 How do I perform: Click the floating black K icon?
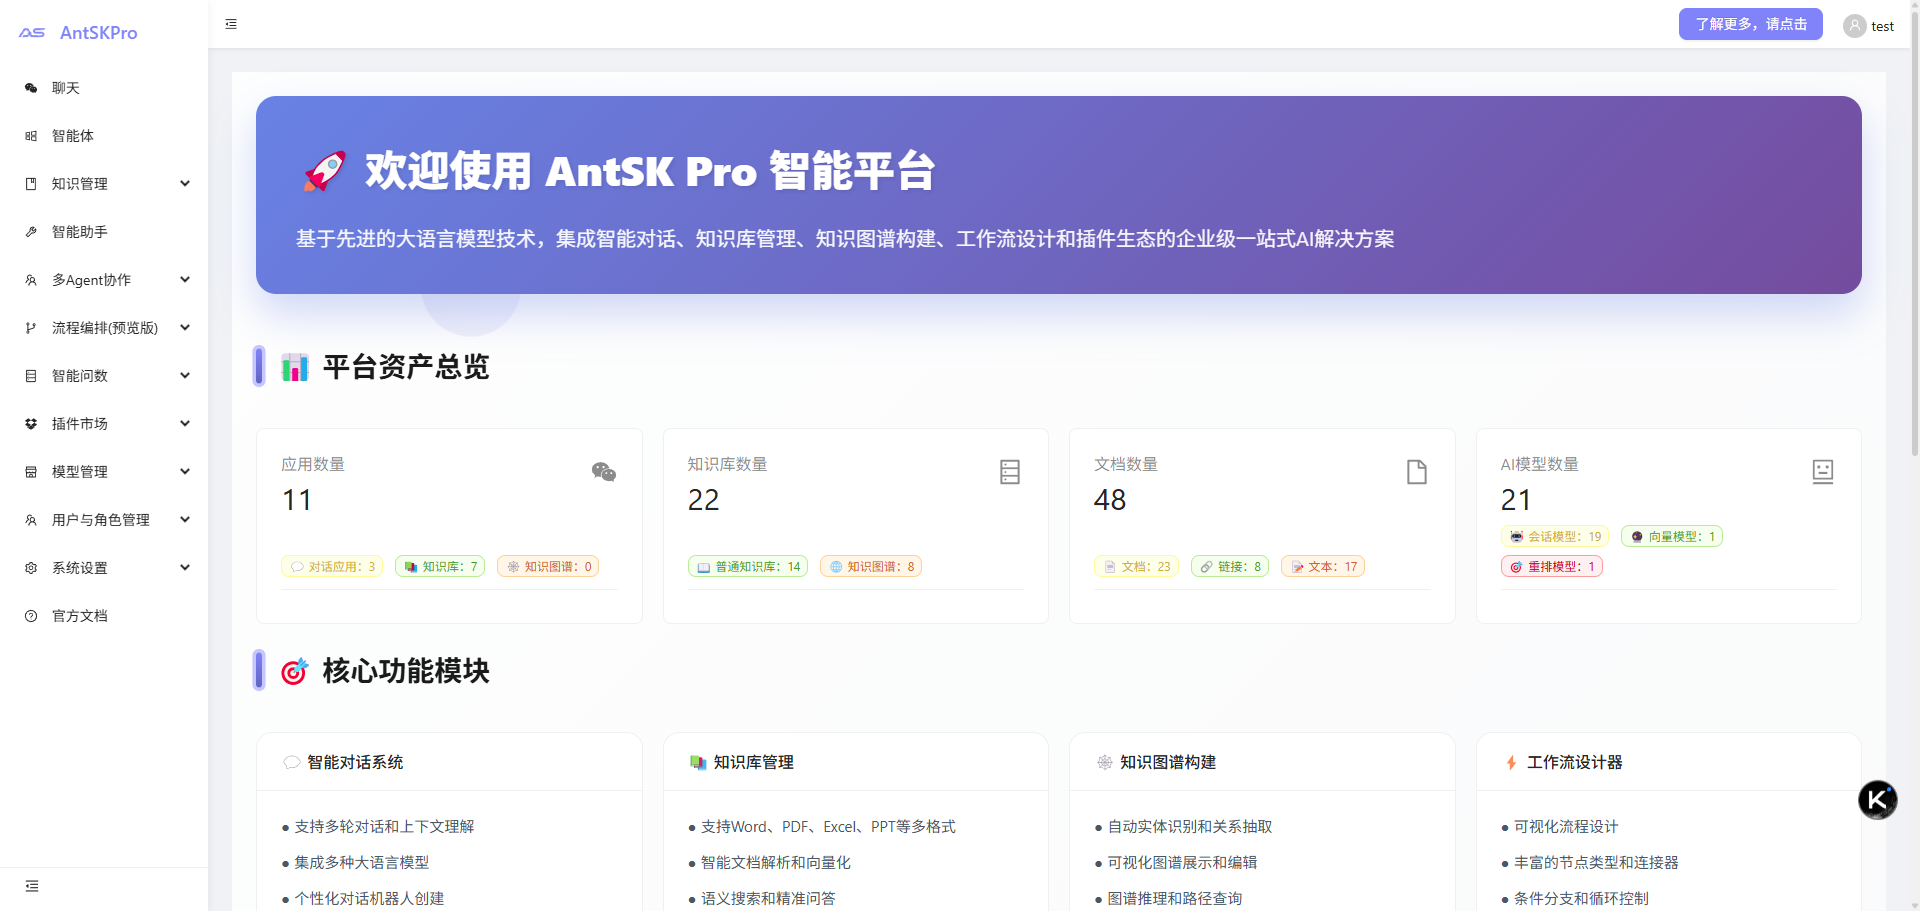[1878, 800]
